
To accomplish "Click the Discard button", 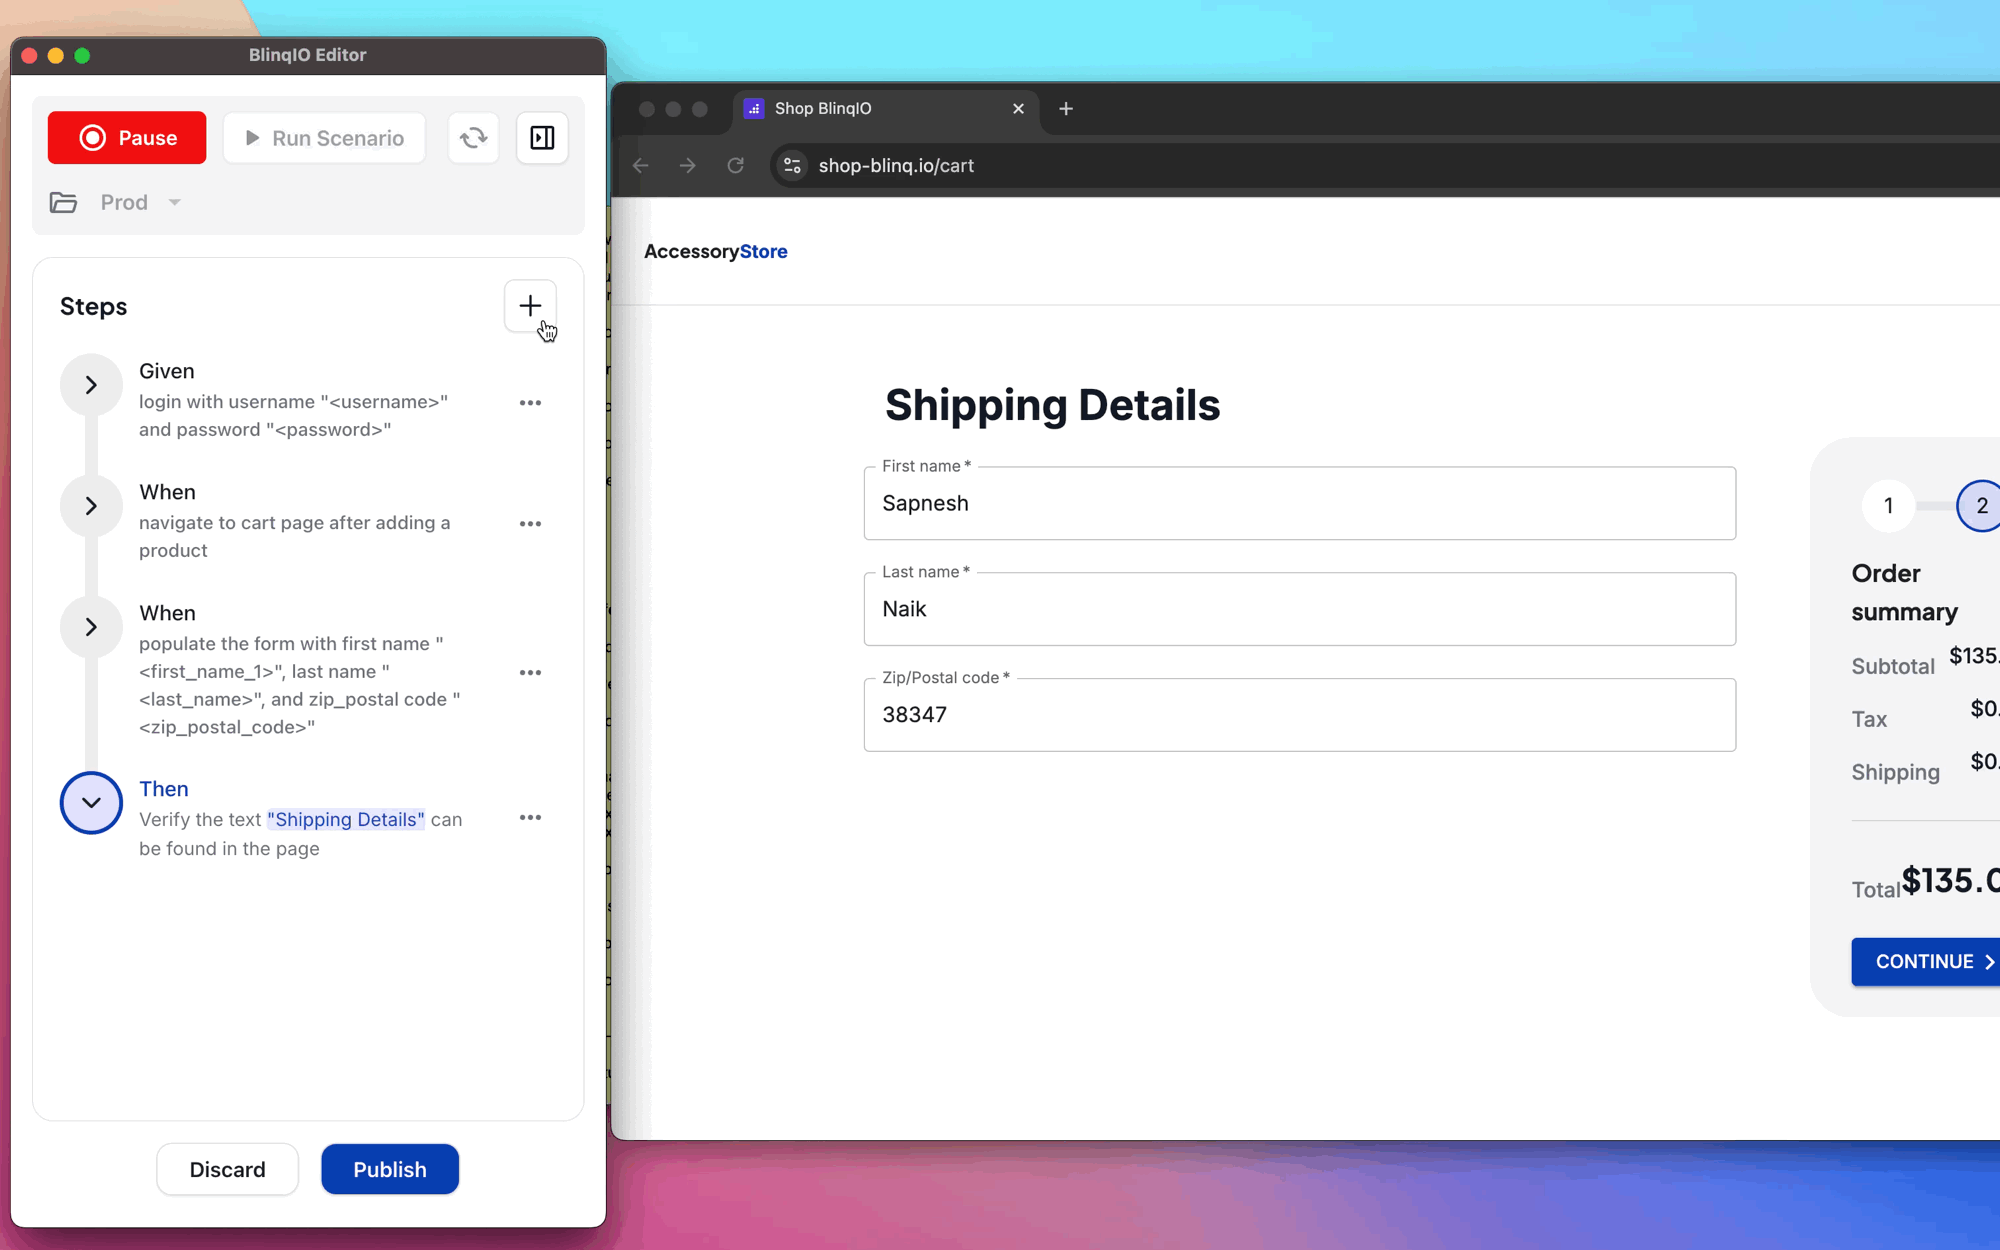I will click(228, 1169).
